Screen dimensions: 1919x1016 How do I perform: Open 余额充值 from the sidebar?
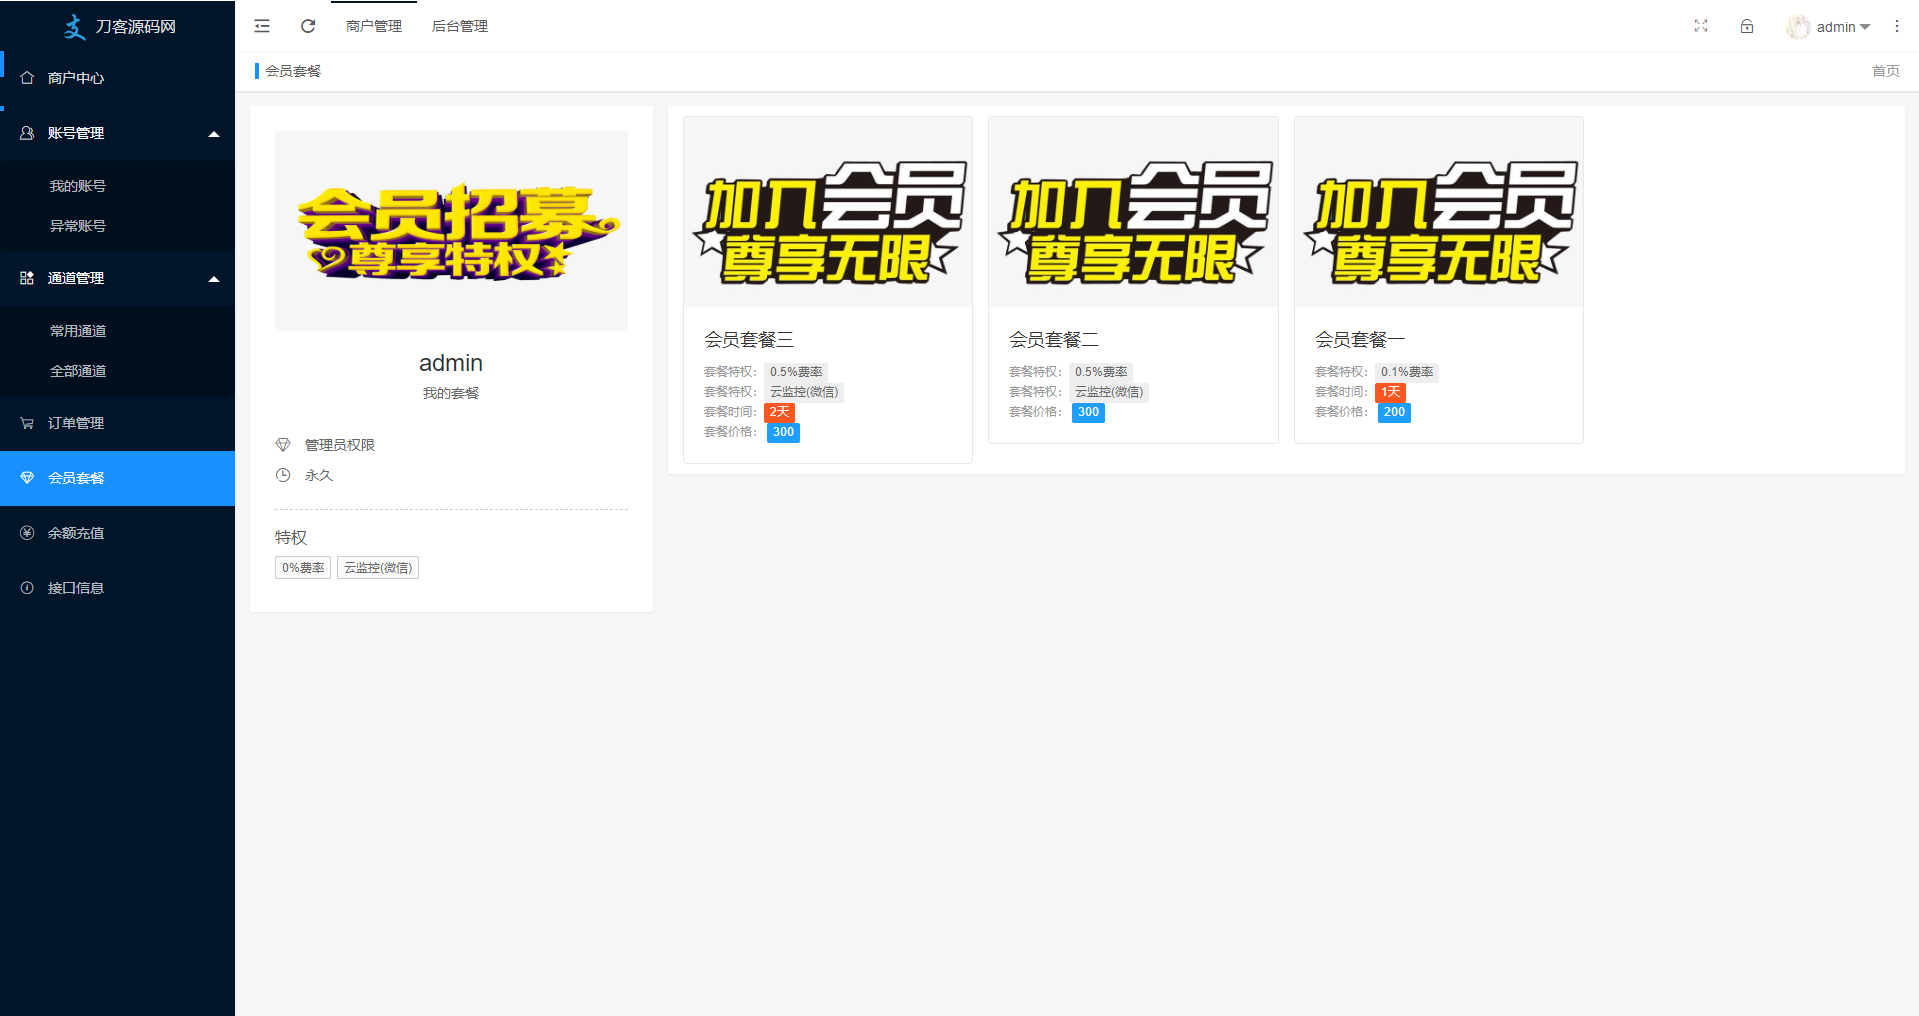pyautogui.click(x=76, y=533)
